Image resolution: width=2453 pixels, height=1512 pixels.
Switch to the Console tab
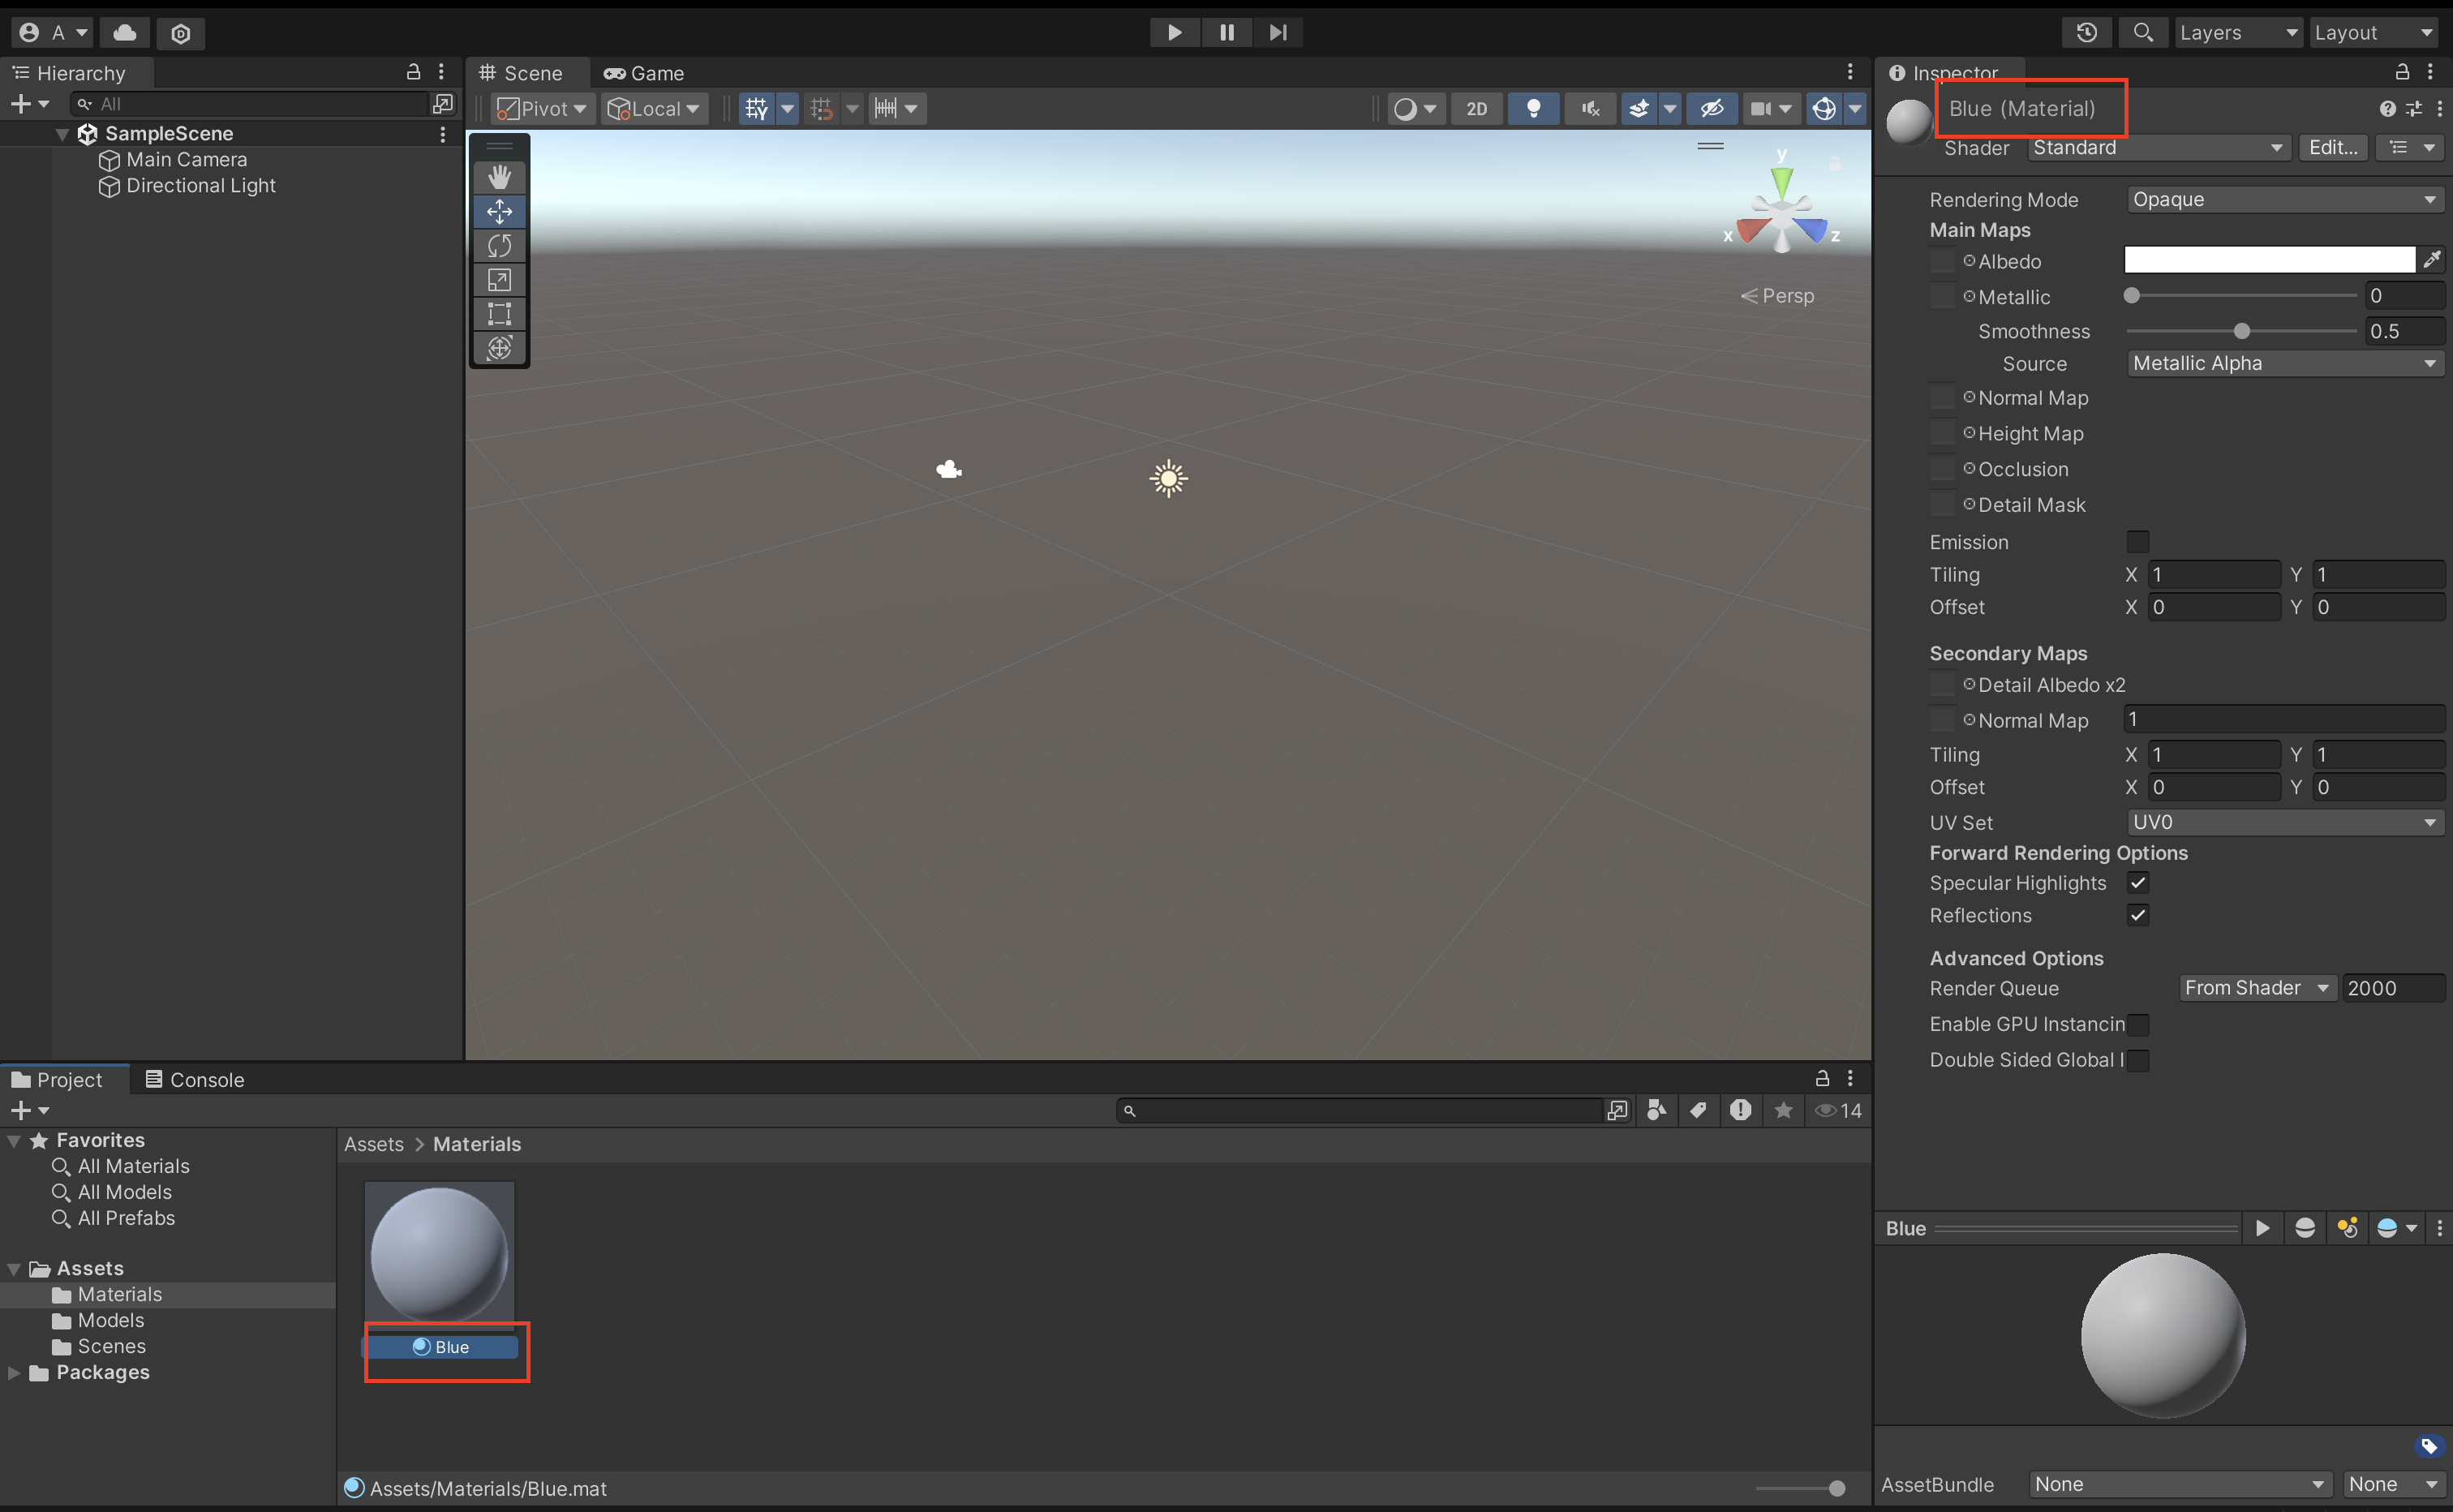click(x=195, y=1080)
